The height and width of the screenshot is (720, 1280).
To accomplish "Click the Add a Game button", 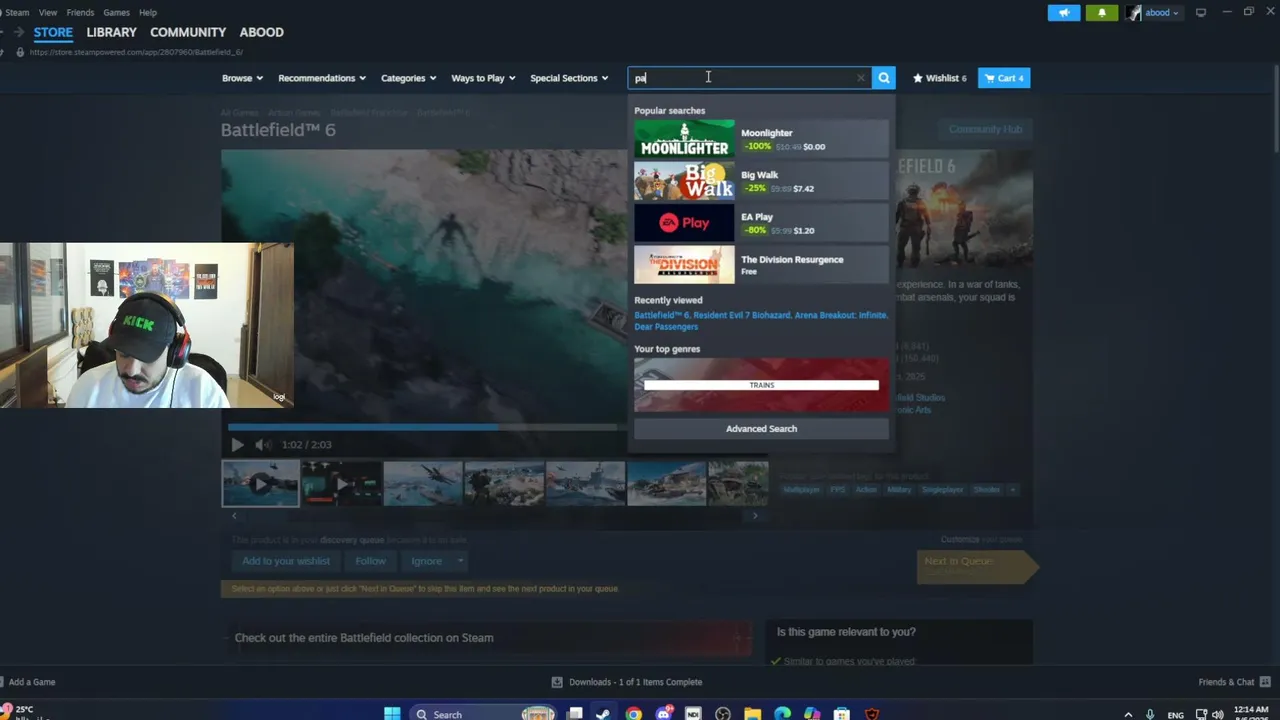I will pos(29,682).
